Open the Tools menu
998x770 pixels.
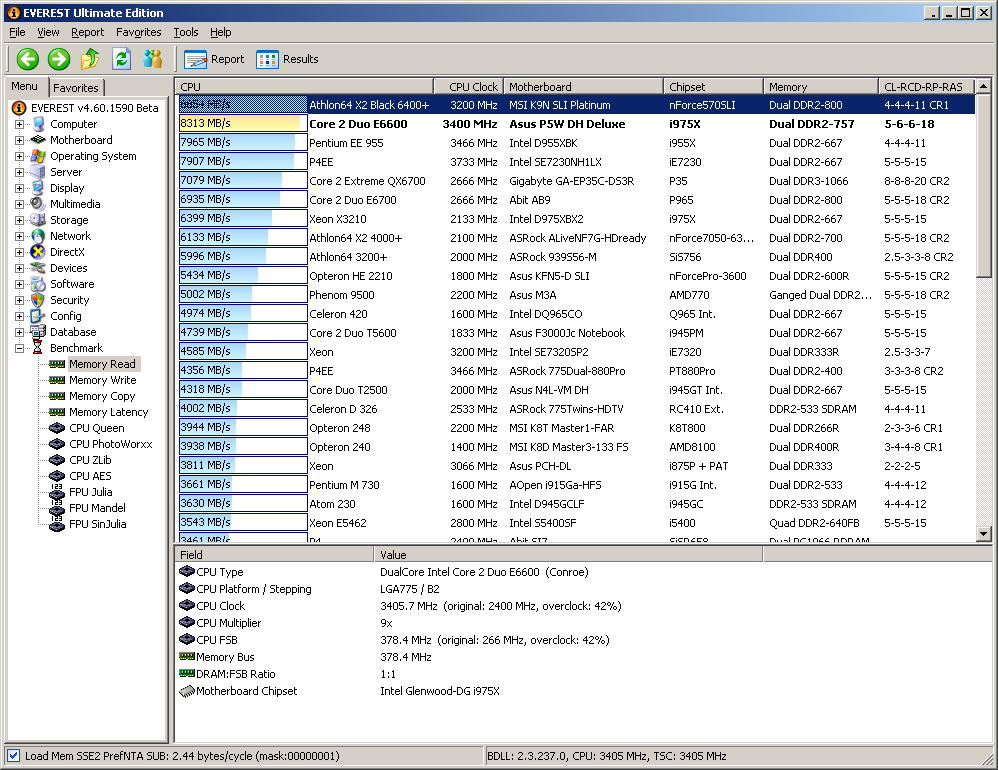point(186,32)
